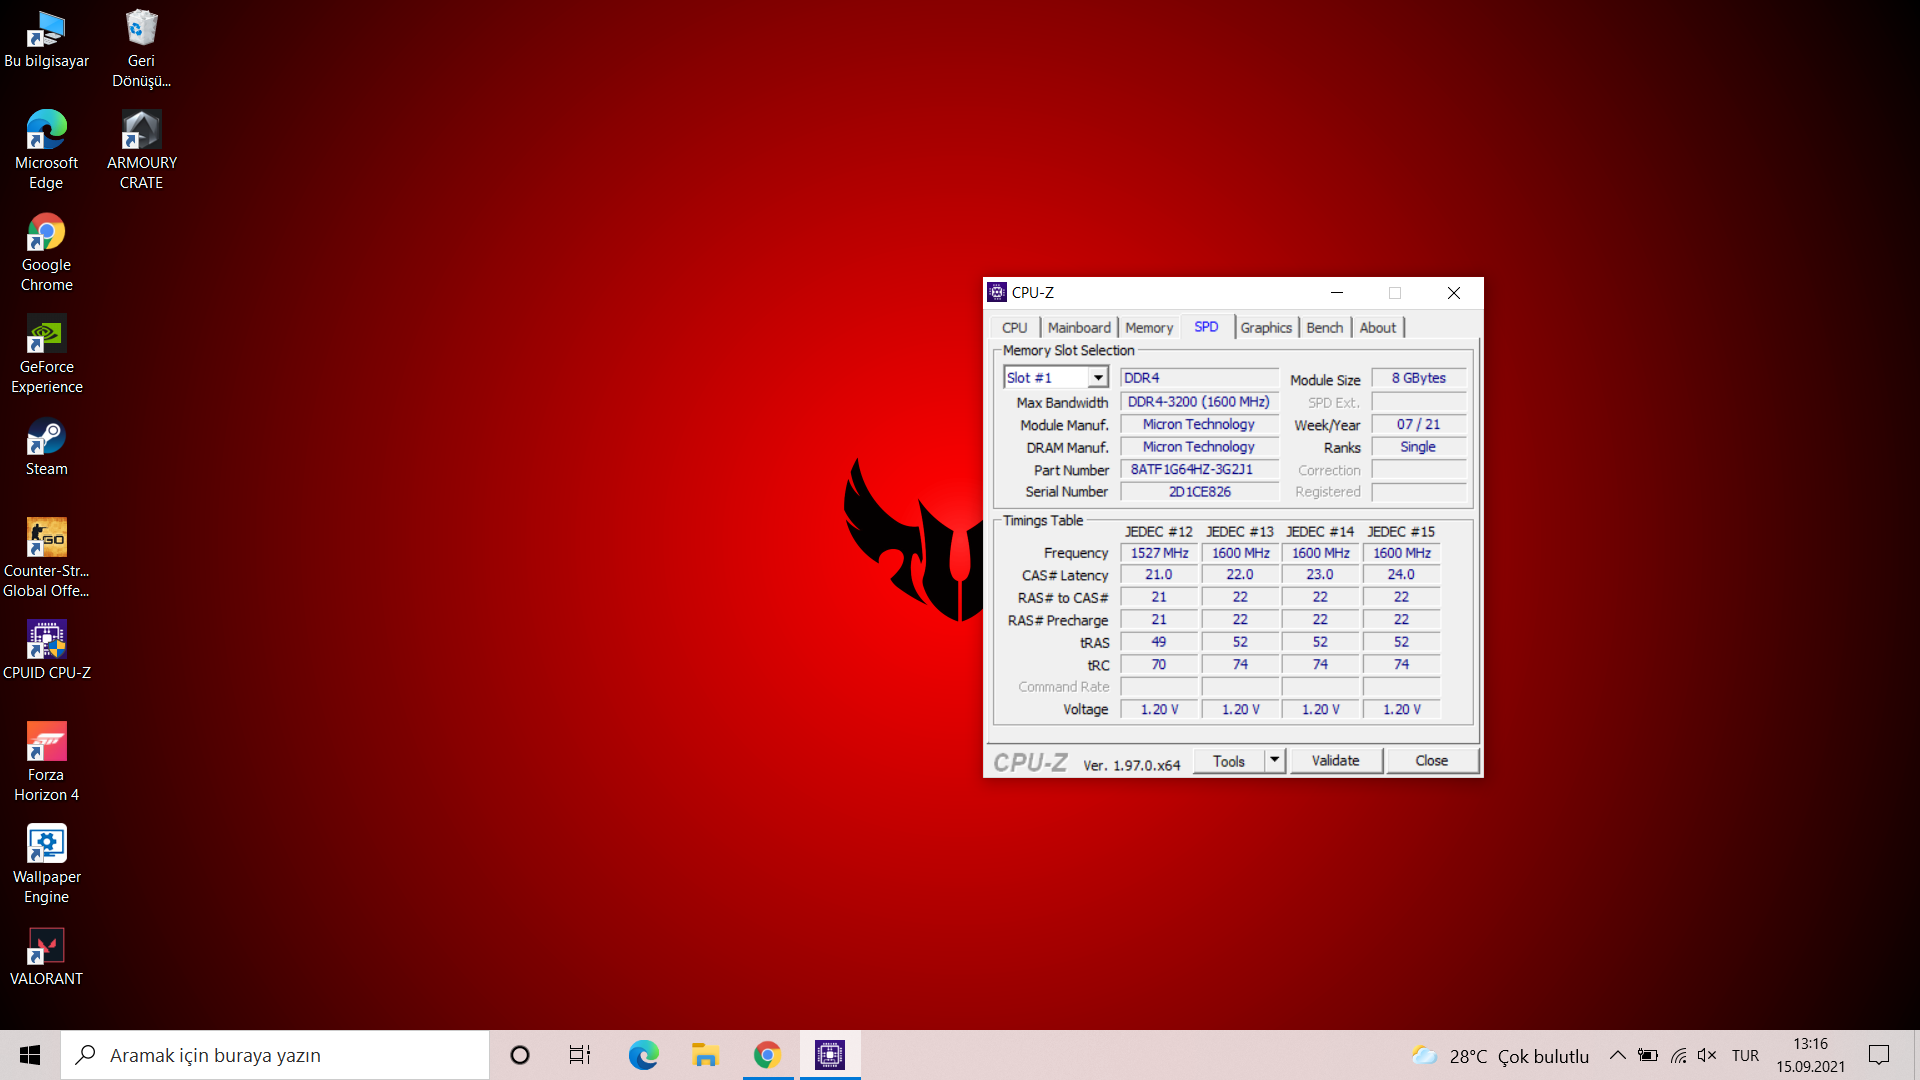Show hidden system tray icons chevron
The width and height of the screenshot is (1920, 1080).
click(1617, 1055)
